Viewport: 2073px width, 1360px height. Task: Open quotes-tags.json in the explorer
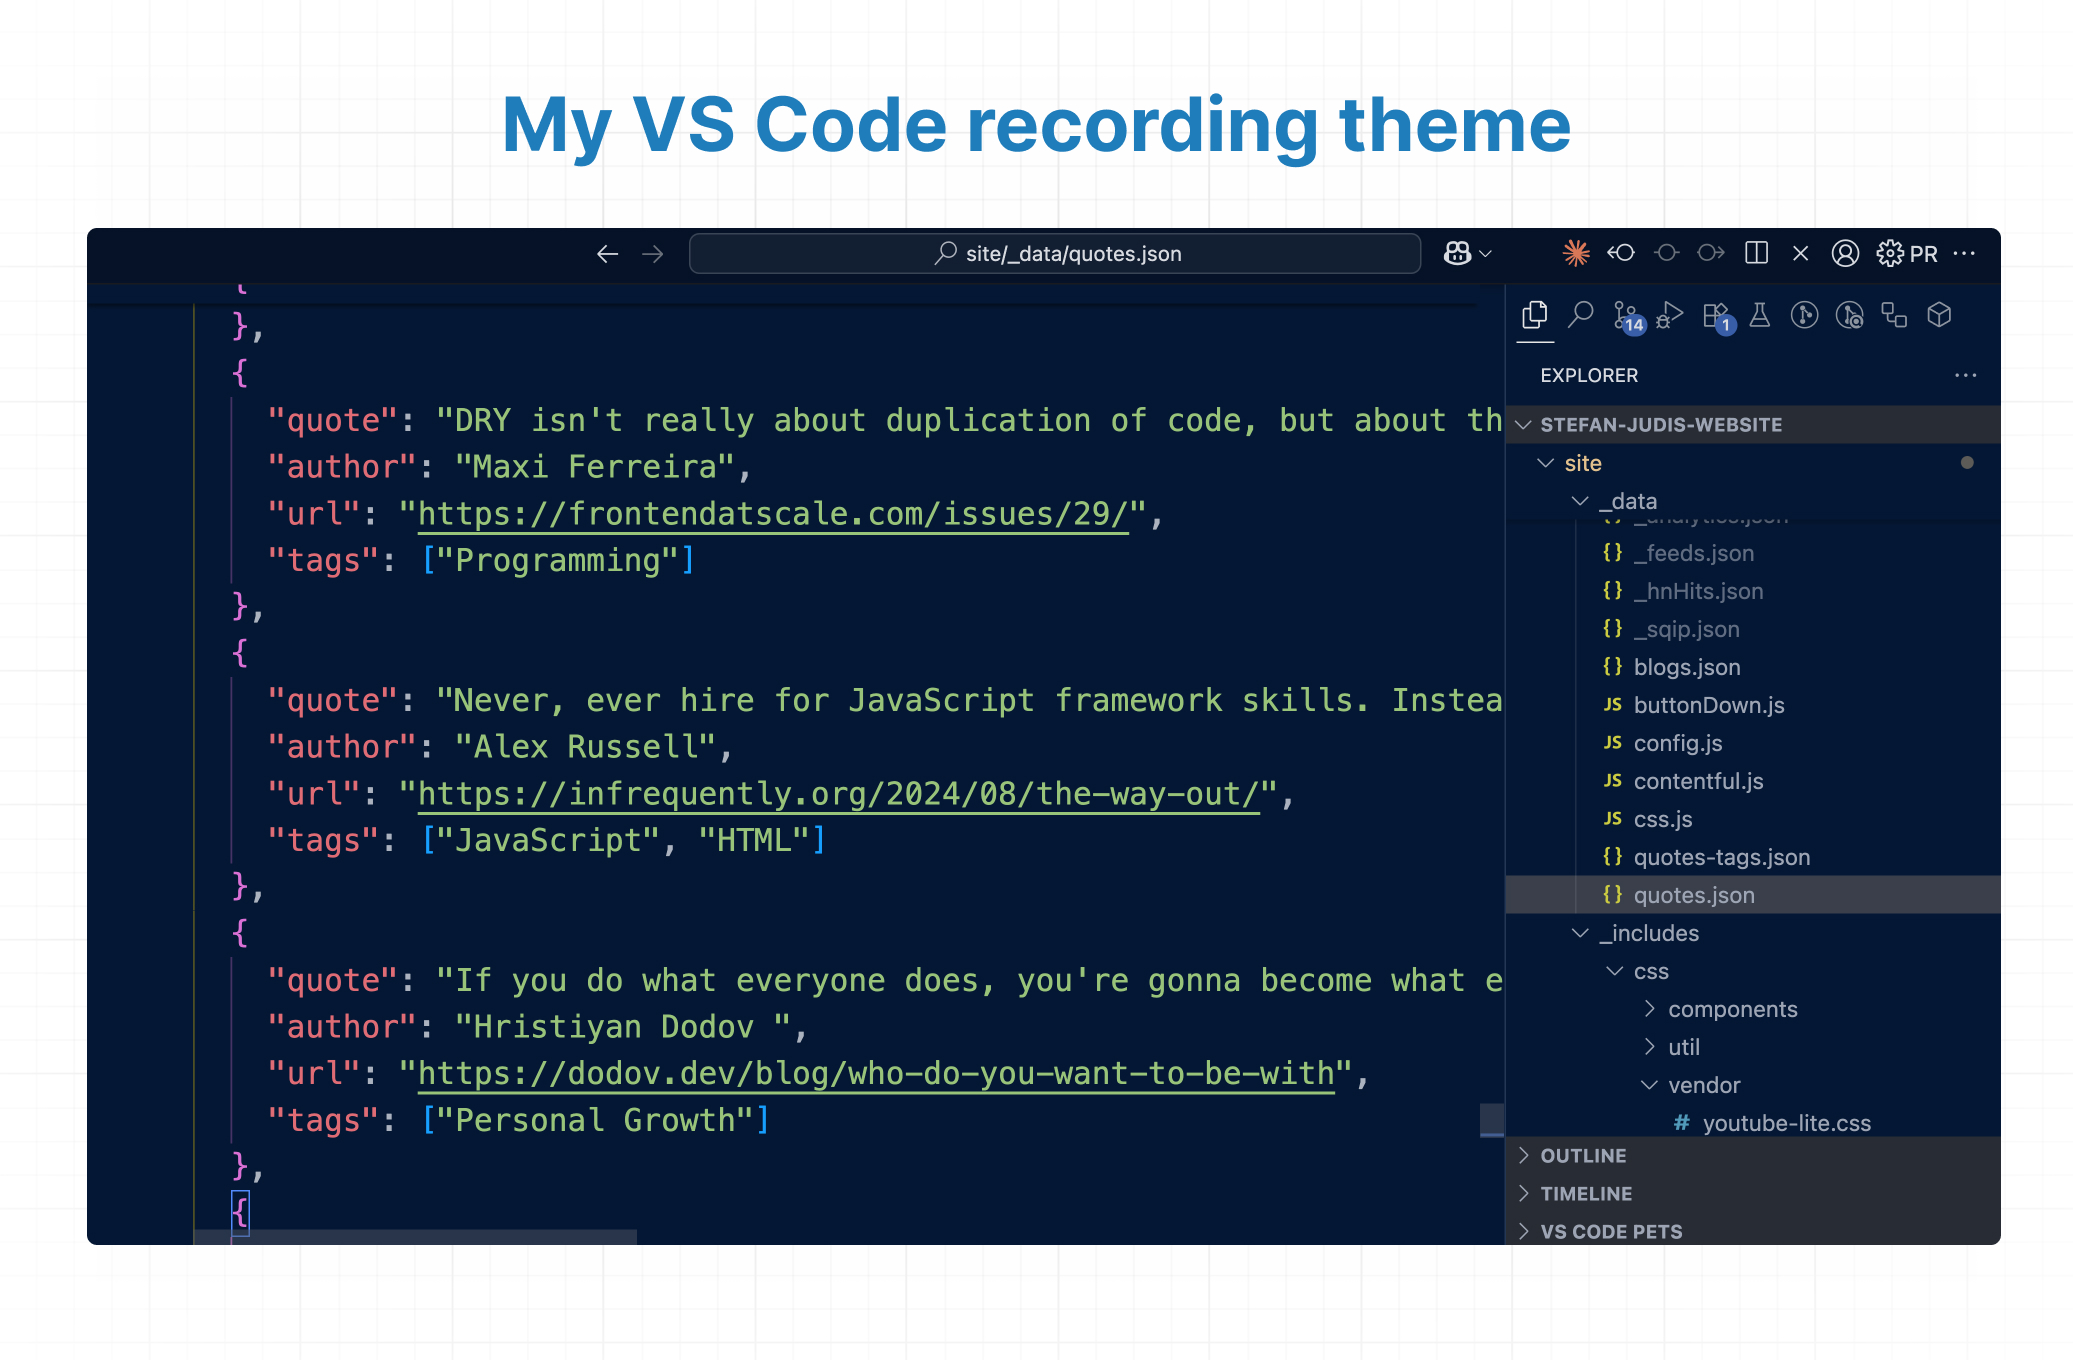(1753, 857)
